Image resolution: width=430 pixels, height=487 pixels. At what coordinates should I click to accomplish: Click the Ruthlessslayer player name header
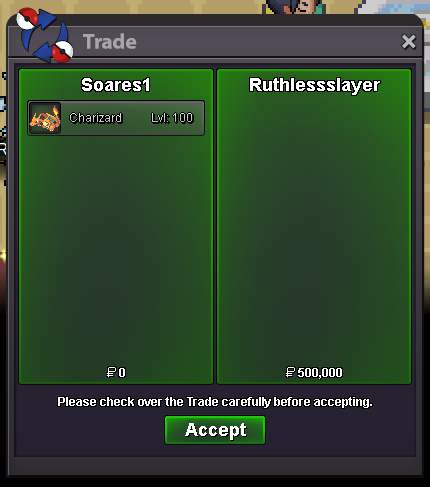coord(314,85)
